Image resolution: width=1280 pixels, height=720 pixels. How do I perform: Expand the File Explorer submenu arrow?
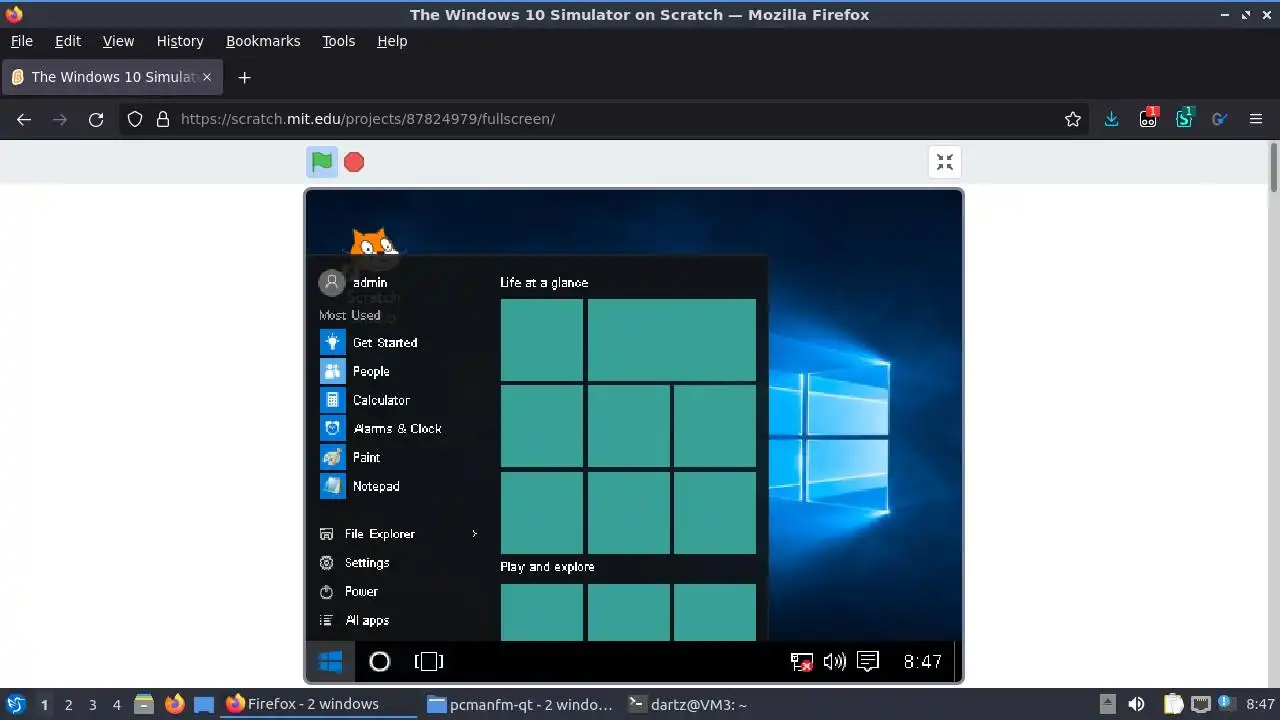(474, 534)
